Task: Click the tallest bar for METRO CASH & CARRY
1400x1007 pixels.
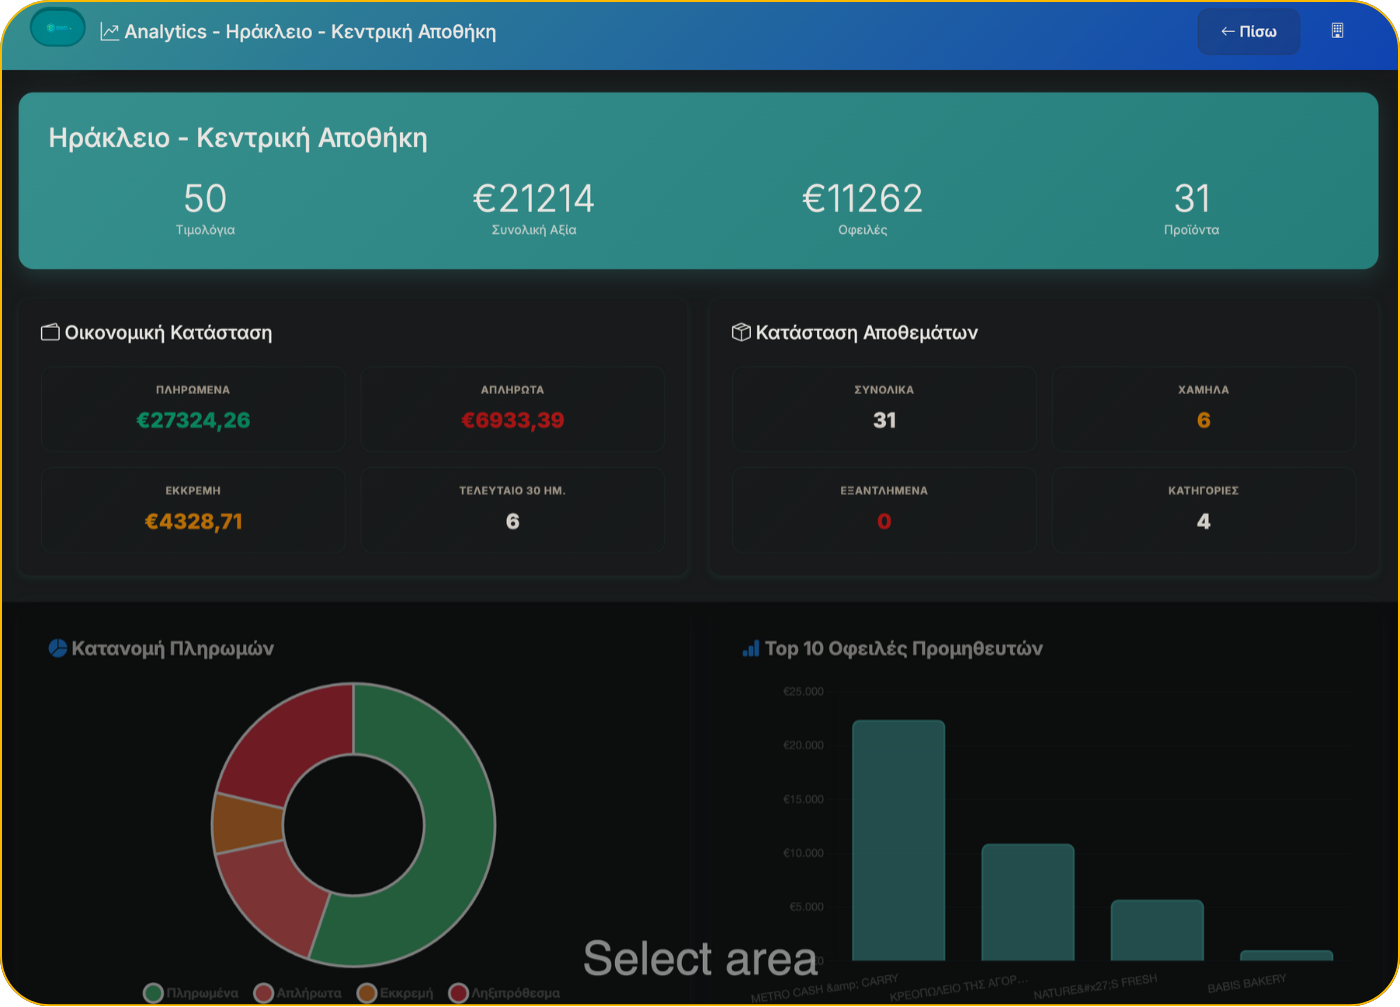Action: [x=898, y=840]
